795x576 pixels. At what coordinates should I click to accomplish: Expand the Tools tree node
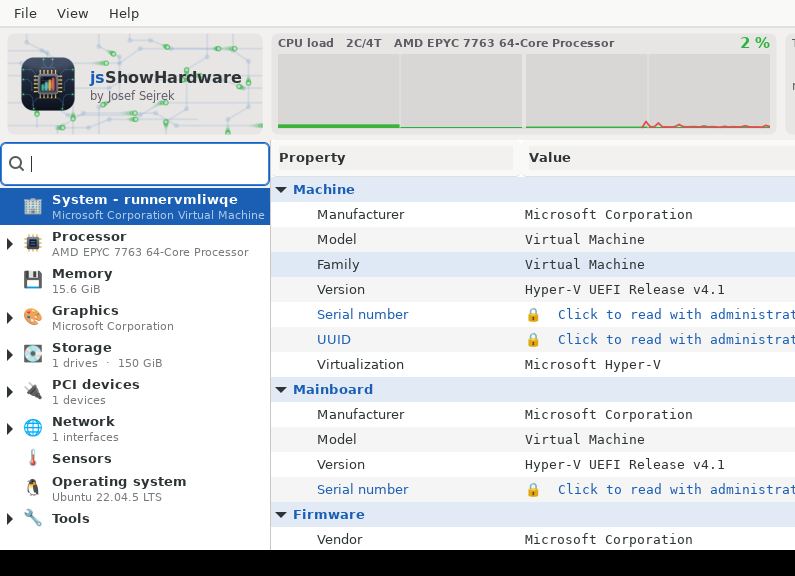click(x=9, y=519)
